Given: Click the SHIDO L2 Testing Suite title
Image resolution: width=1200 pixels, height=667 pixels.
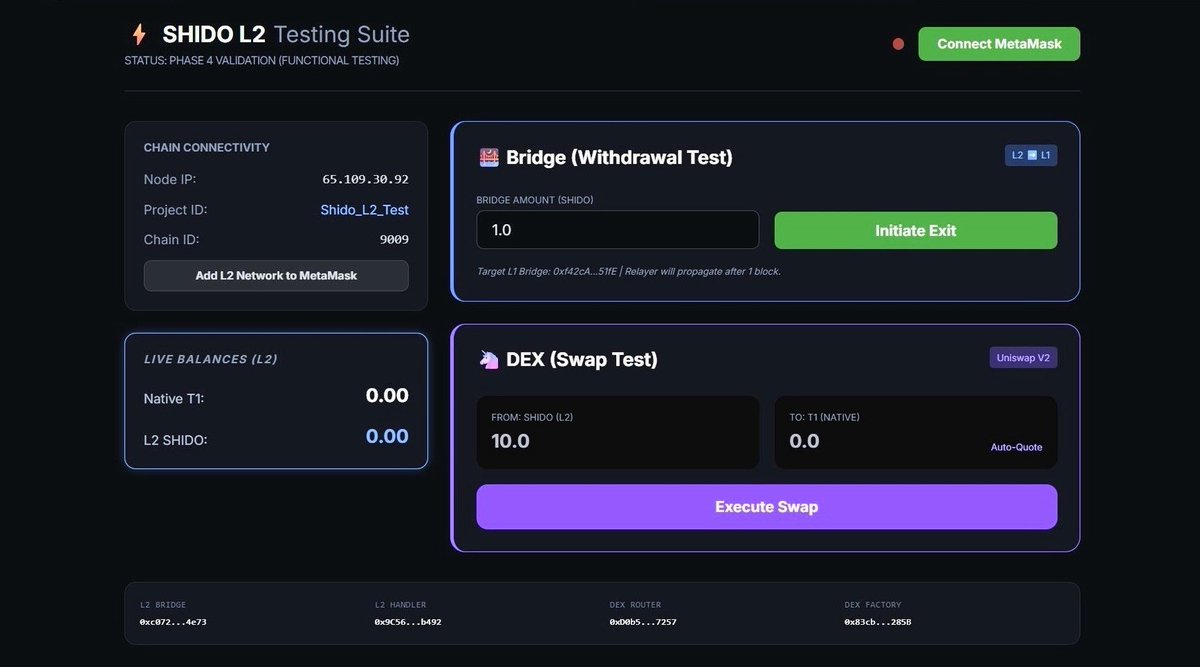Looking at the screenshot, I should coord(286,34).
